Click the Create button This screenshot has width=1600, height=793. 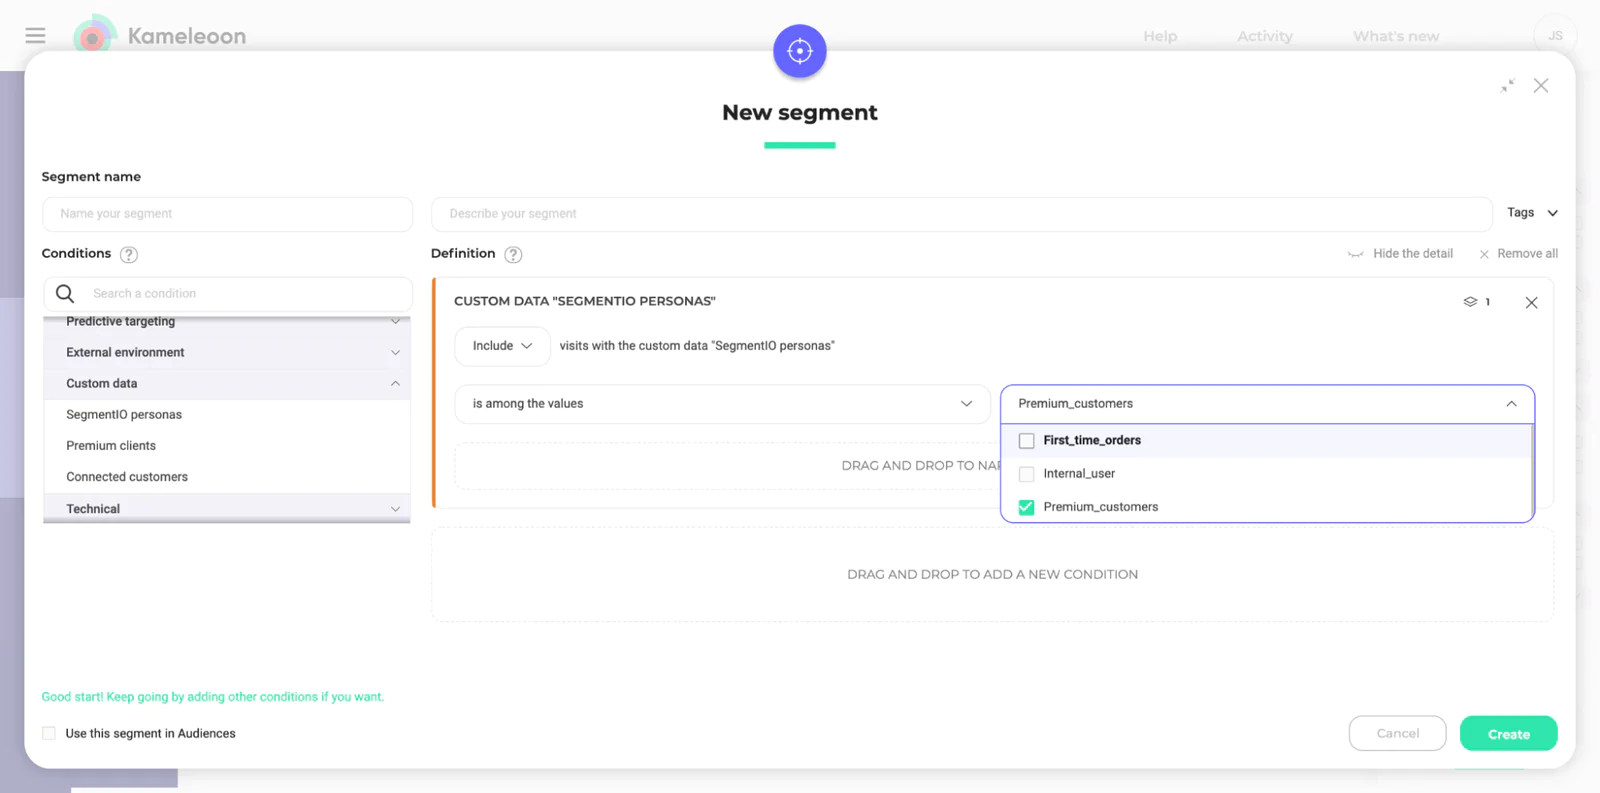pyautogui.click(x=1508, y=734)
